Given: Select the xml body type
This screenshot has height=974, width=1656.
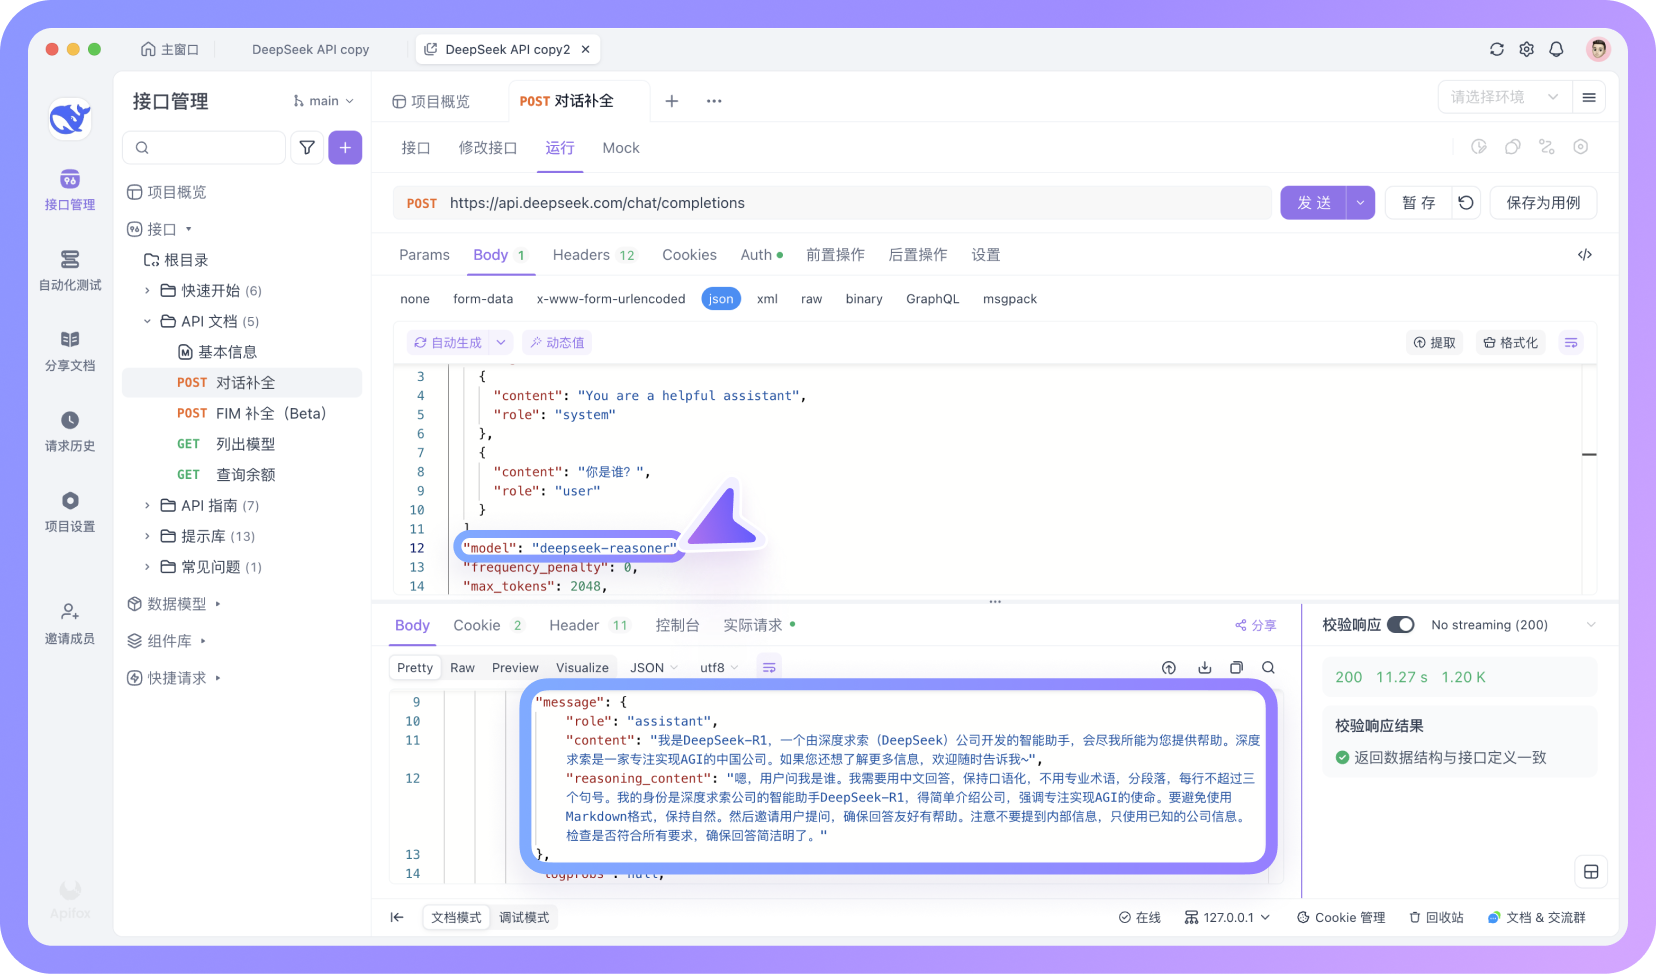Looking at the screenshot, I should tap(767, 299).
